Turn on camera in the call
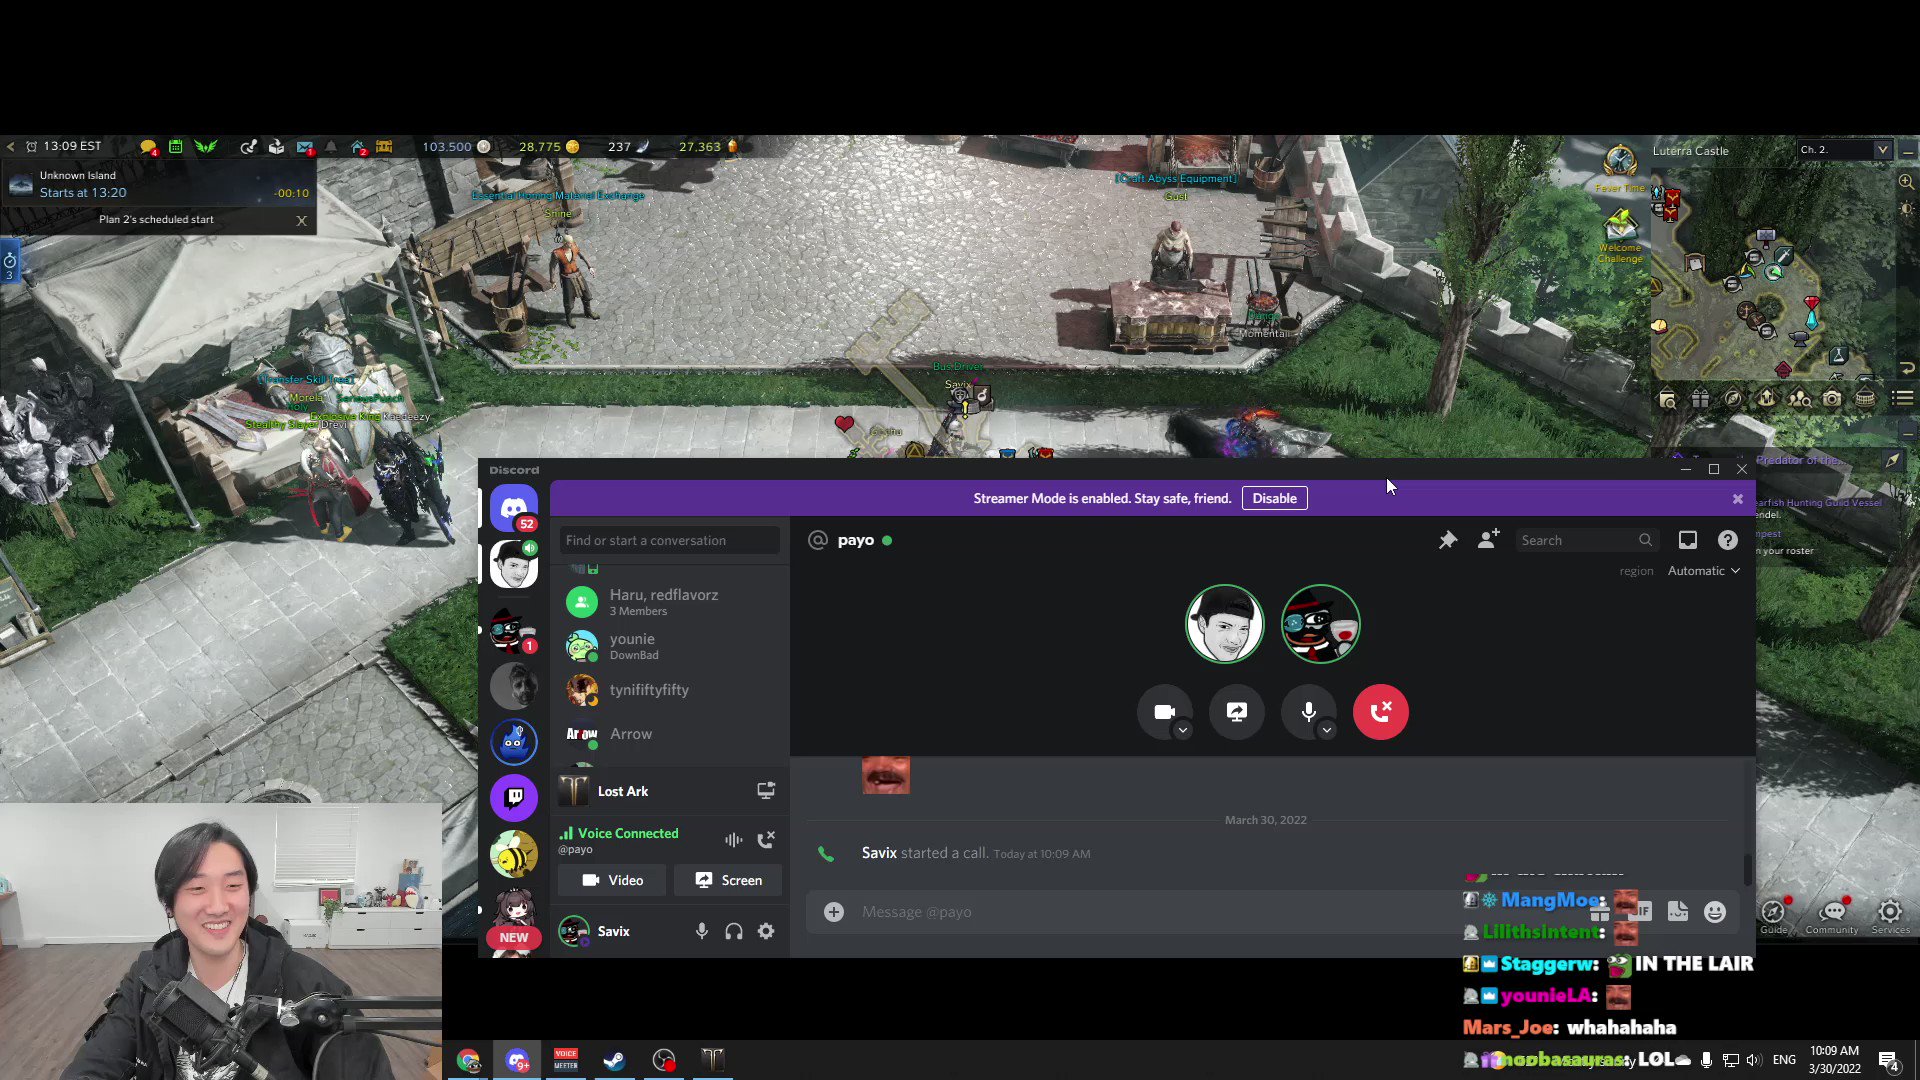This screenshot has width=1920, height=1080. (1165, 712)
